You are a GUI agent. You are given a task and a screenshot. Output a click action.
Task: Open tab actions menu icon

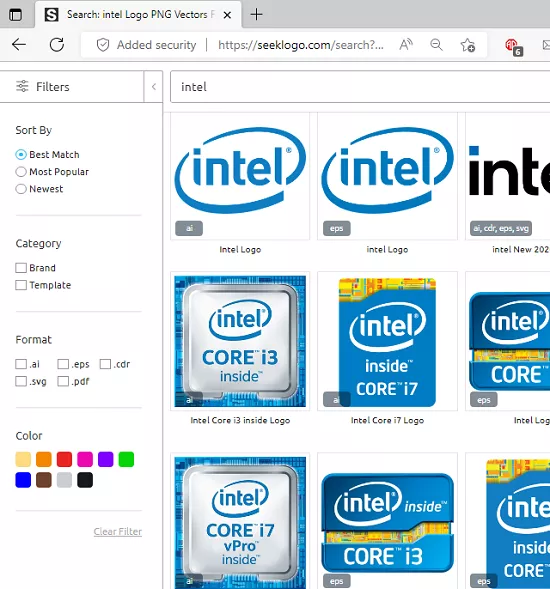click(x=15, y=15)
